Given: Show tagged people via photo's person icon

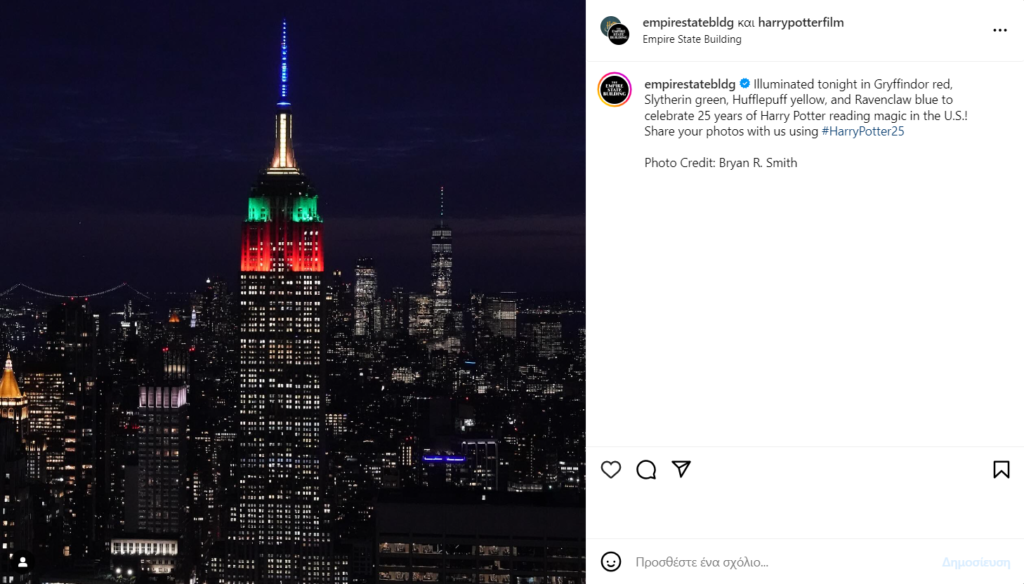Looking at the screenshot, I should point(23,562).
